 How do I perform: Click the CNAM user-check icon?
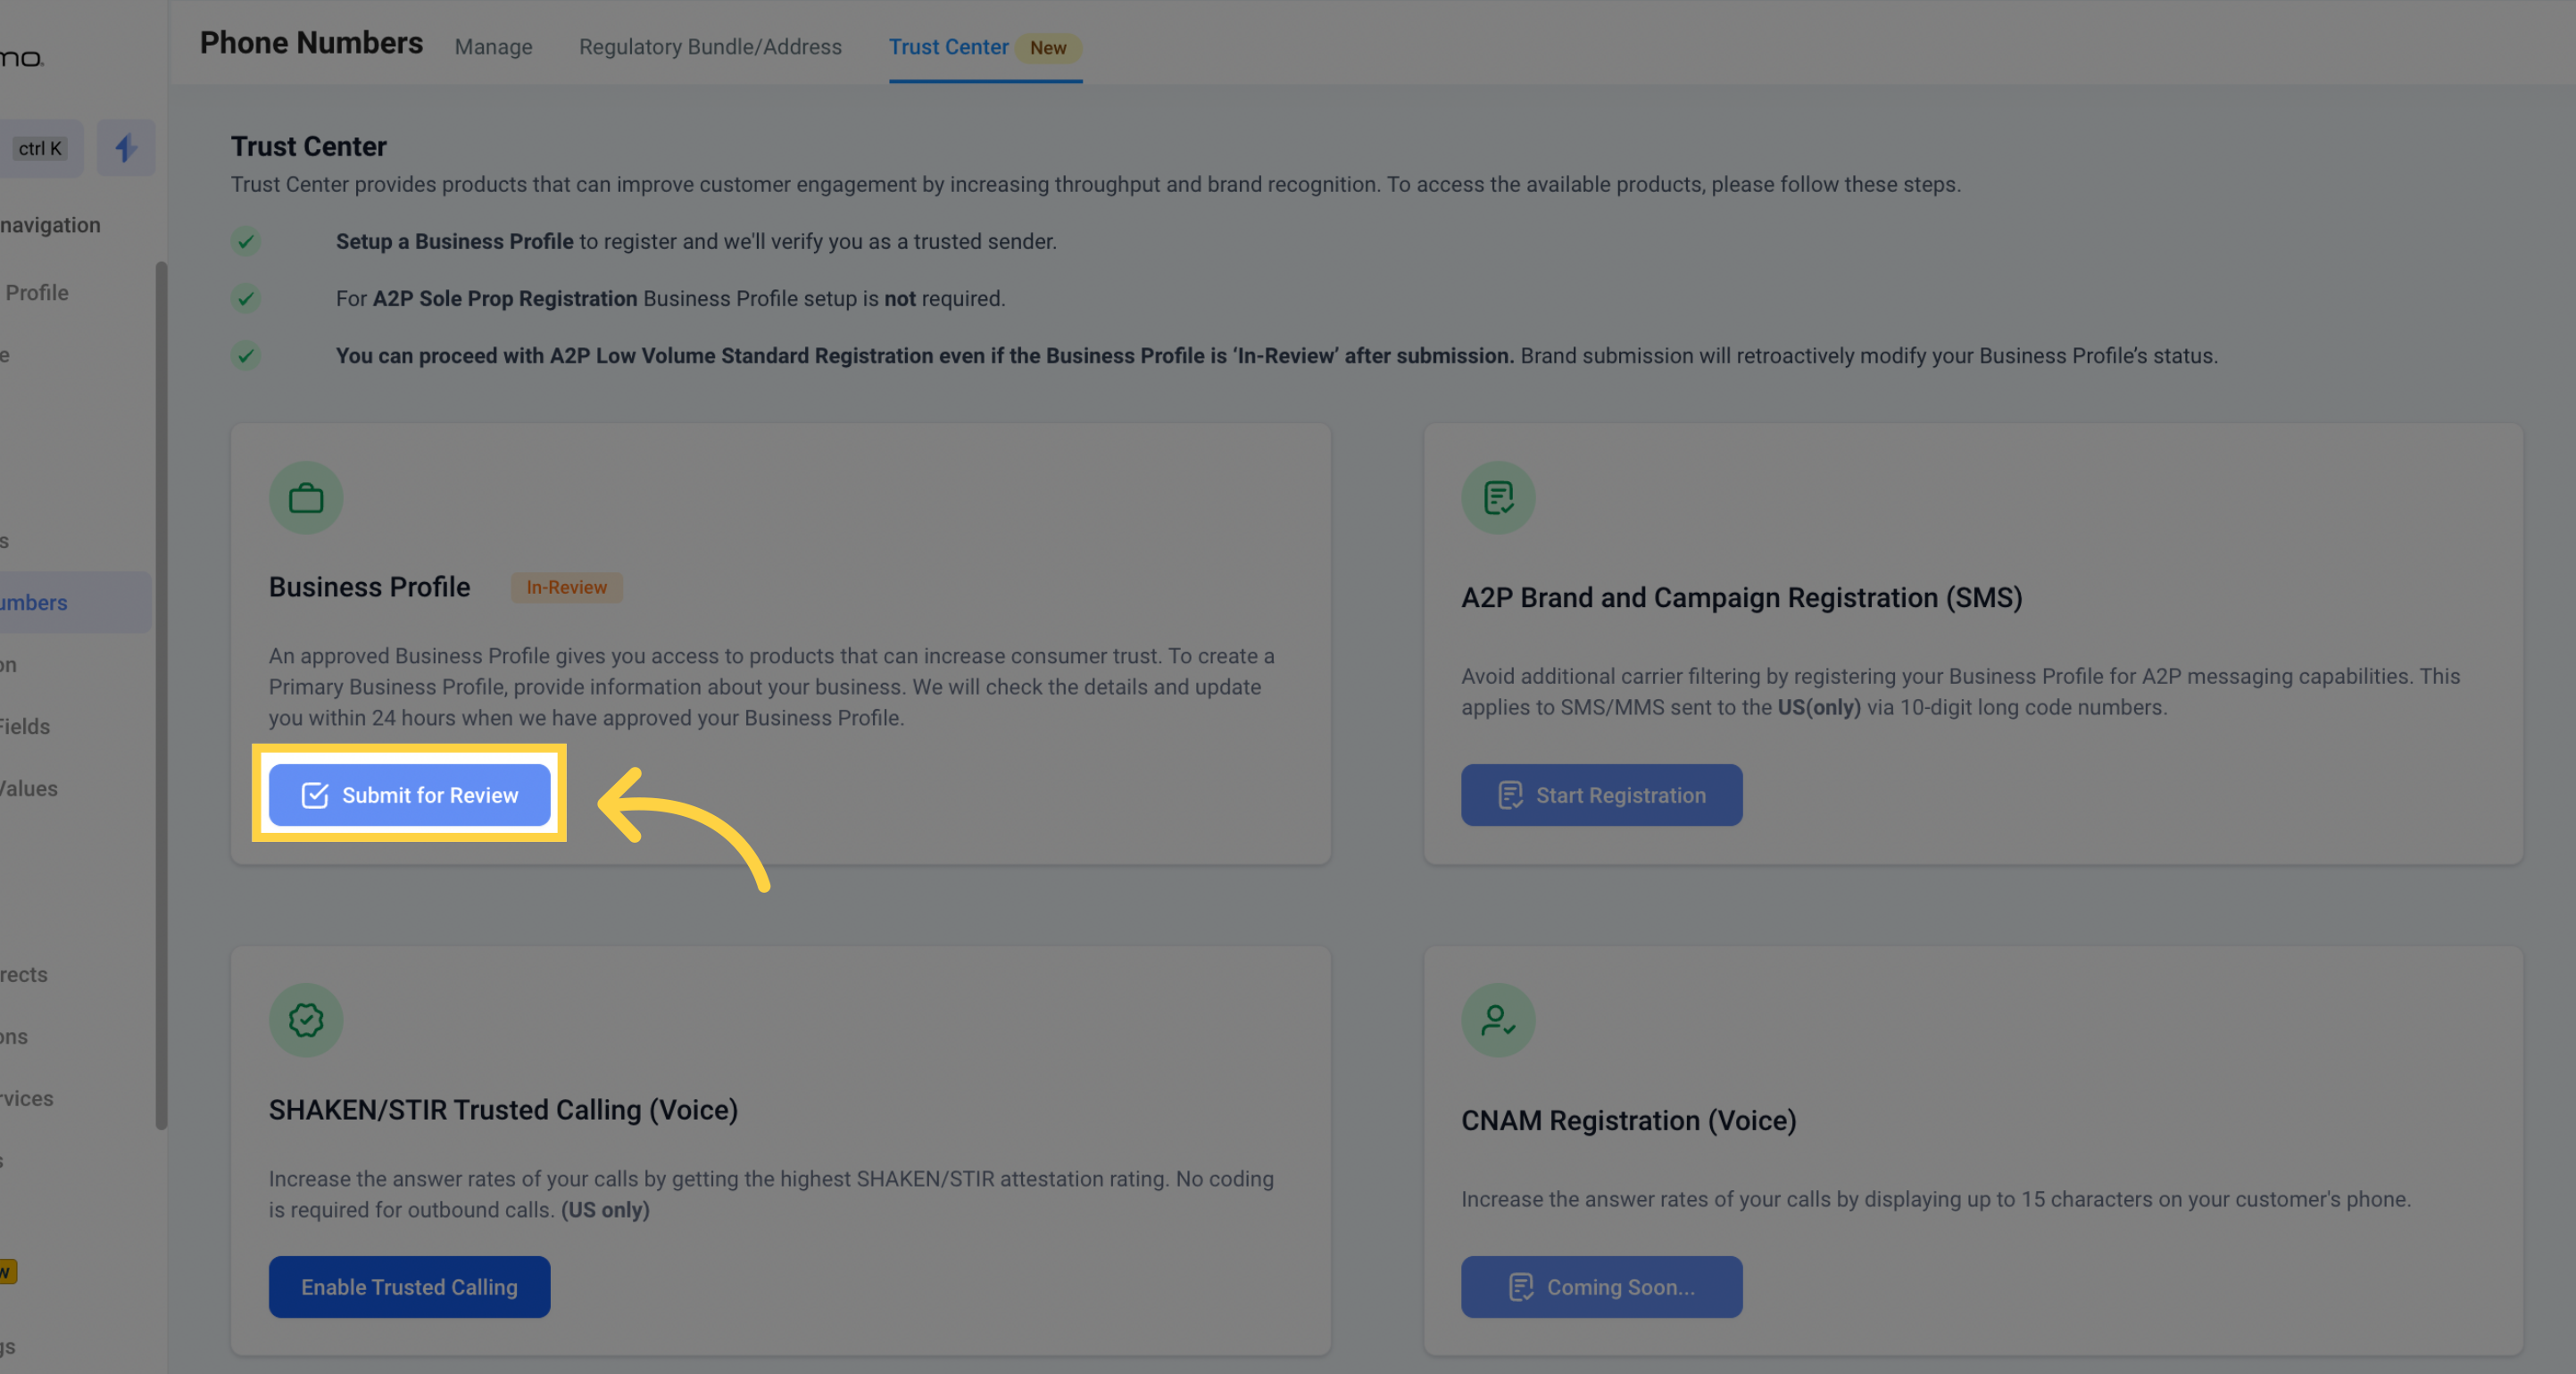[1498, 1020]
